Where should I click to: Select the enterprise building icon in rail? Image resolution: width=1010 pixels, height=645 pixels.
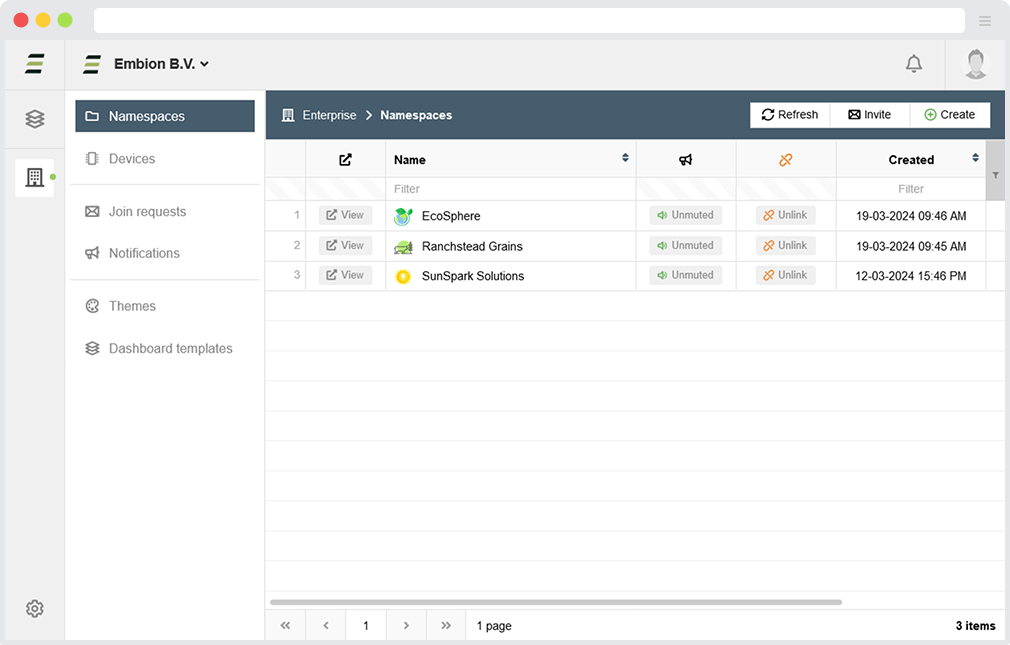[35, 178]
